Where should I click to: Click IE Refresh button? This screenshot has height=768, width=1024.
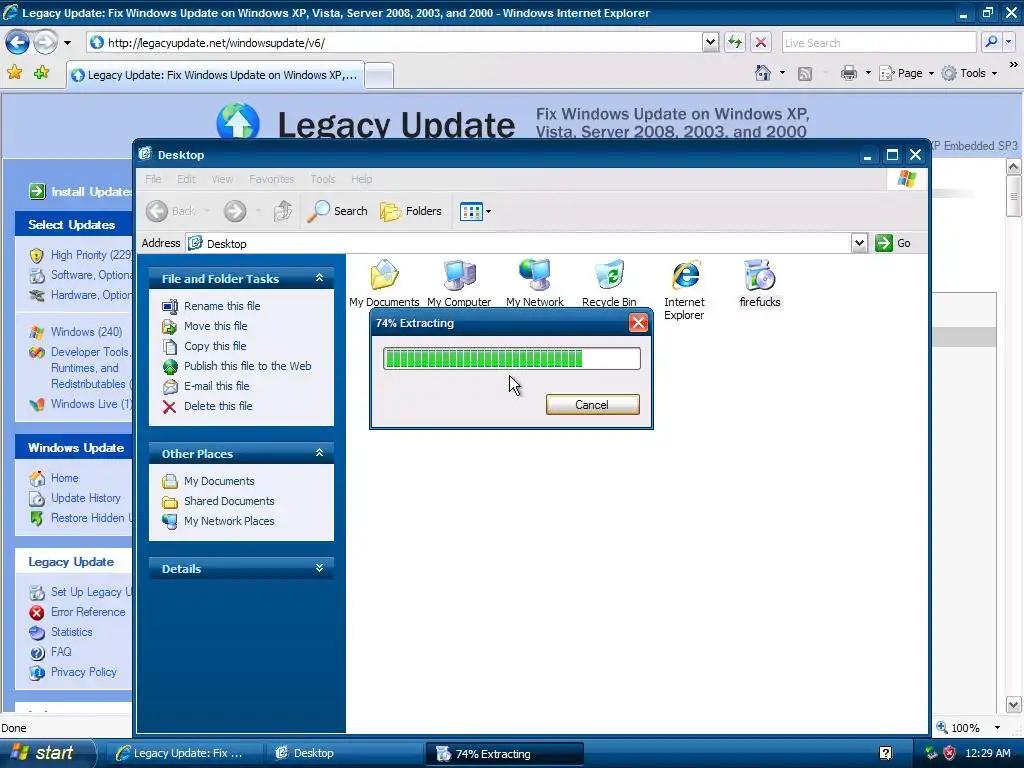point(735,42)
